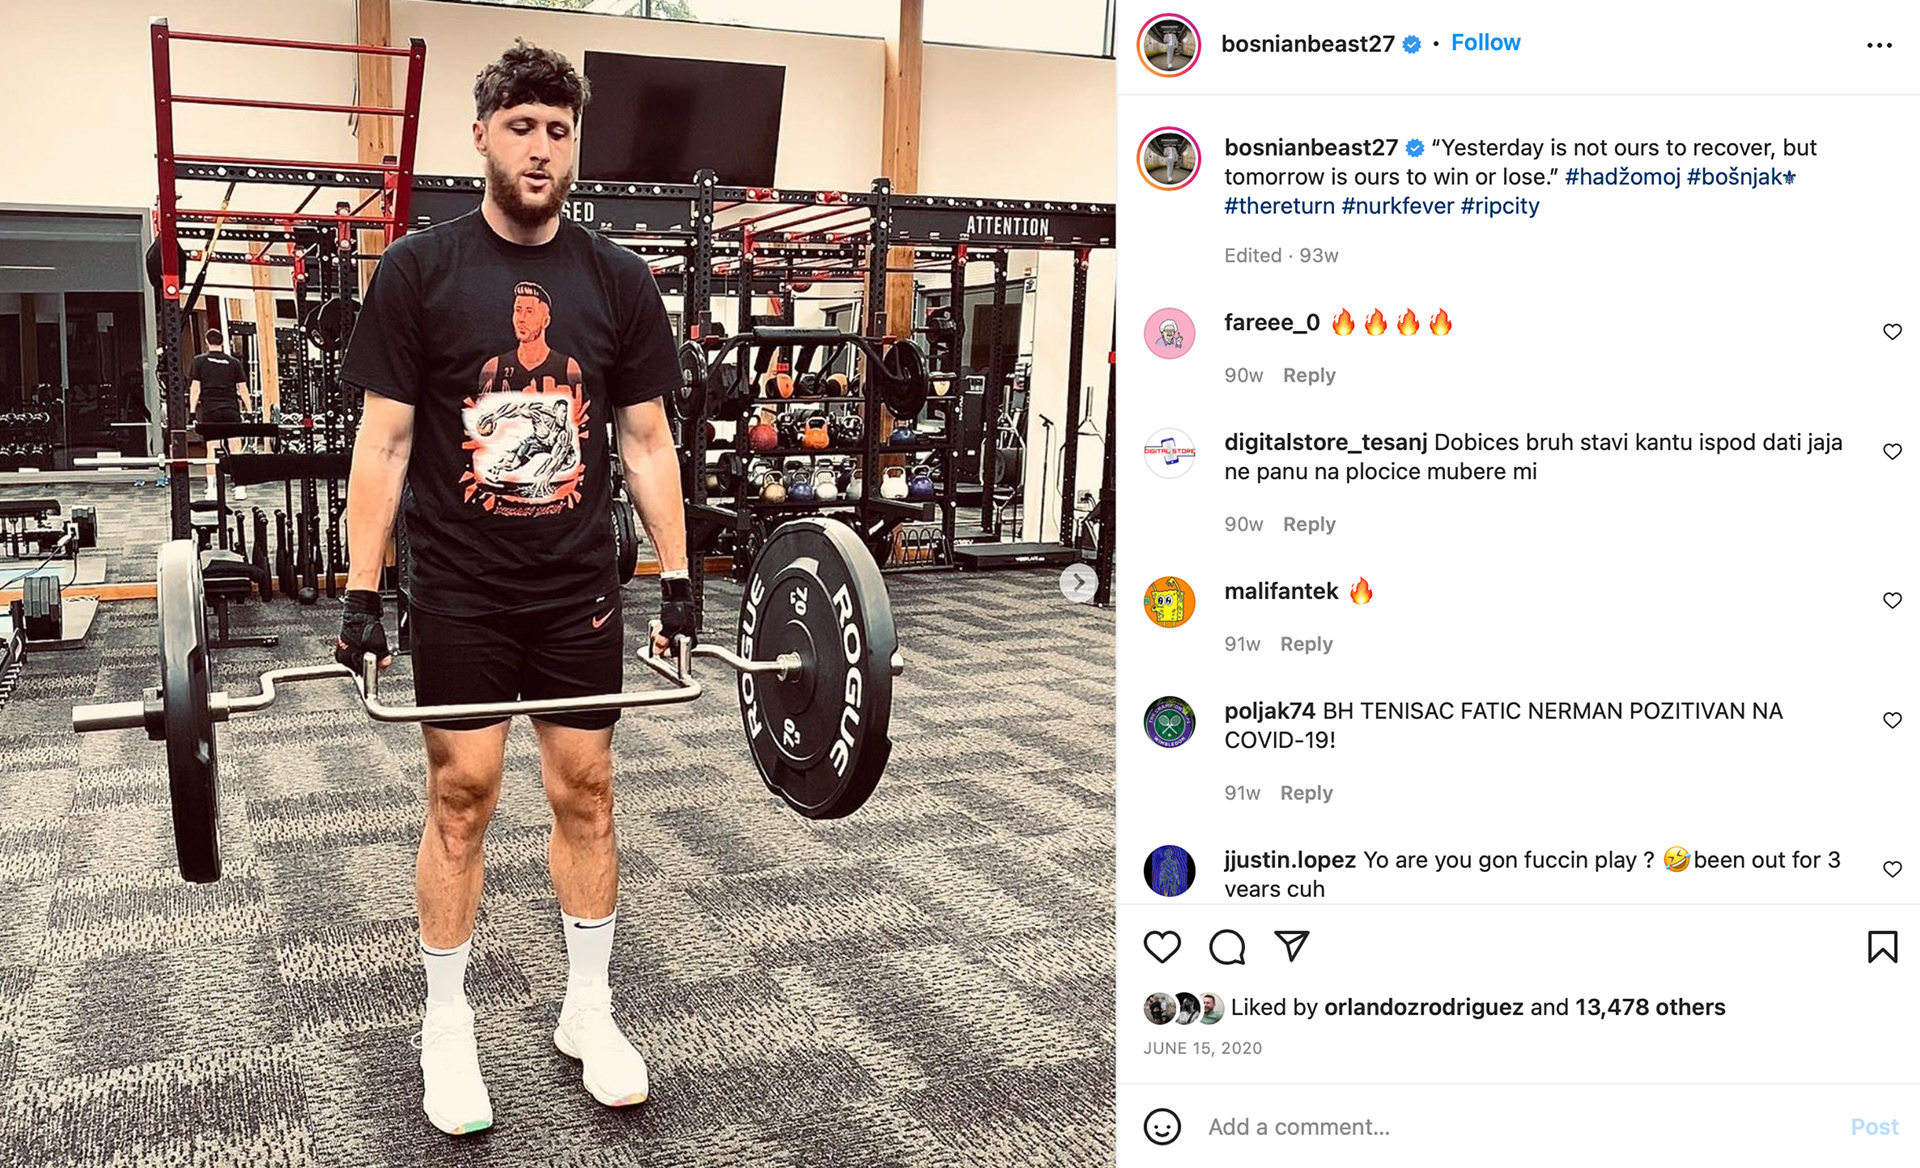Image resolution: width=1920 pixels, height=1168 pixels.
Task: Open emoji picker in comment box
Action: click(x=1162, y=1126)
